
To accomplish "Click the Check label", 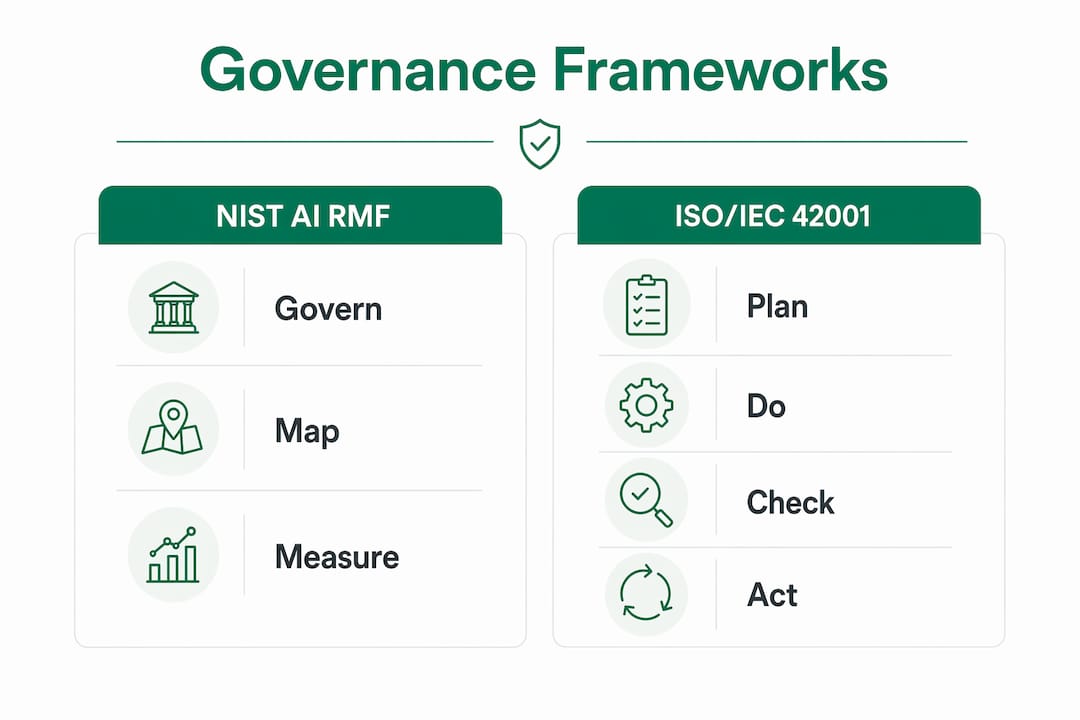I will pyautogui.click(x=790, y=502).
